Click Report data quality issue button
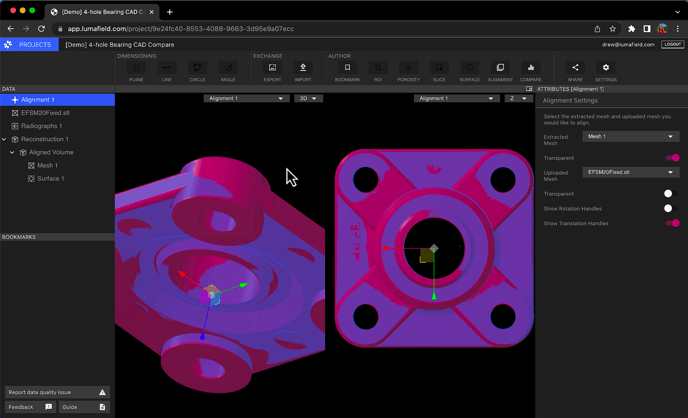This screenshot has height=418, width=688. click(55, 392)
